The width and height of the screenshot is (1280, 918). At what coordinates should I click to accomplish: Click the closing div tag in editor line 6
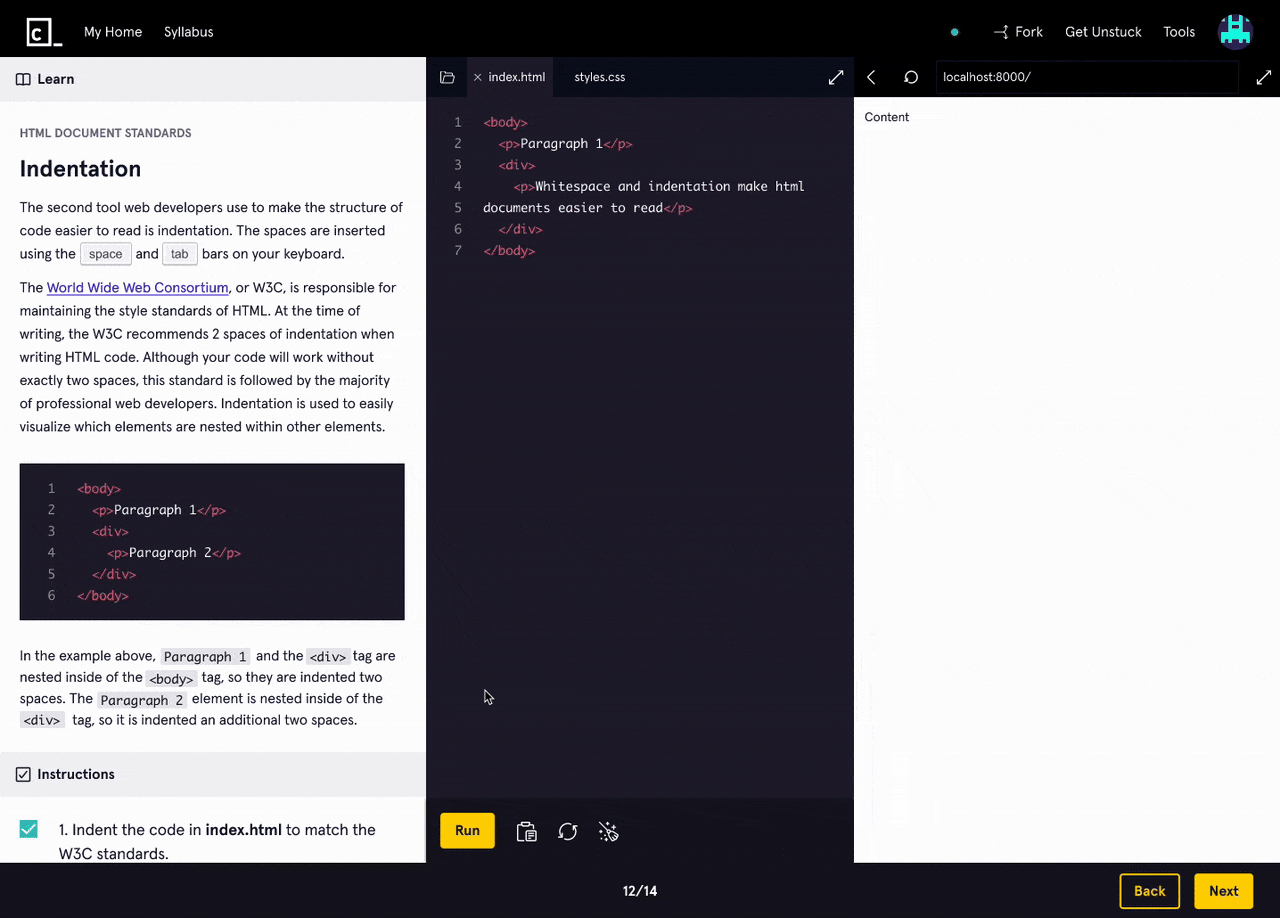[520, 230]
